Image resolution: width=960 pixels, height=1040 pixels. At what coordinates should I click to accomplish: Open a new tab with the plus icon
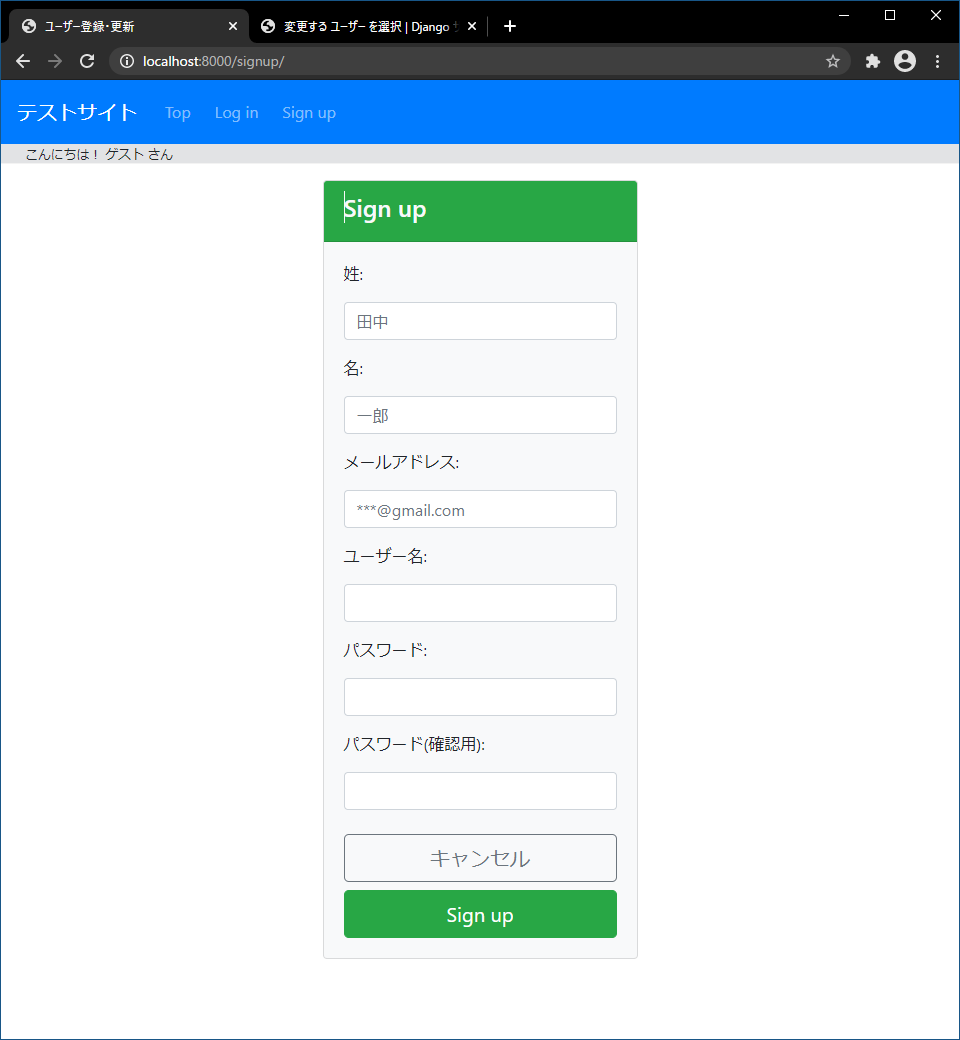coord(510,26)
